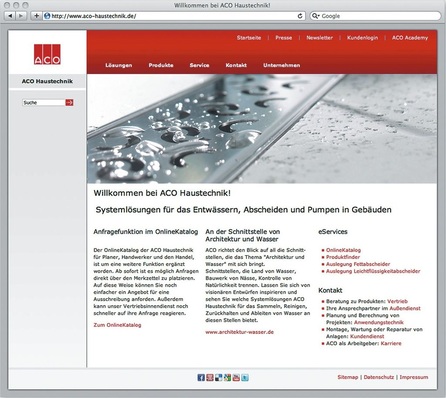The width and height of the screenshot is (446, 398).
Task: Open the Facebook icon in the footer
Action: [x=201, y=377]
